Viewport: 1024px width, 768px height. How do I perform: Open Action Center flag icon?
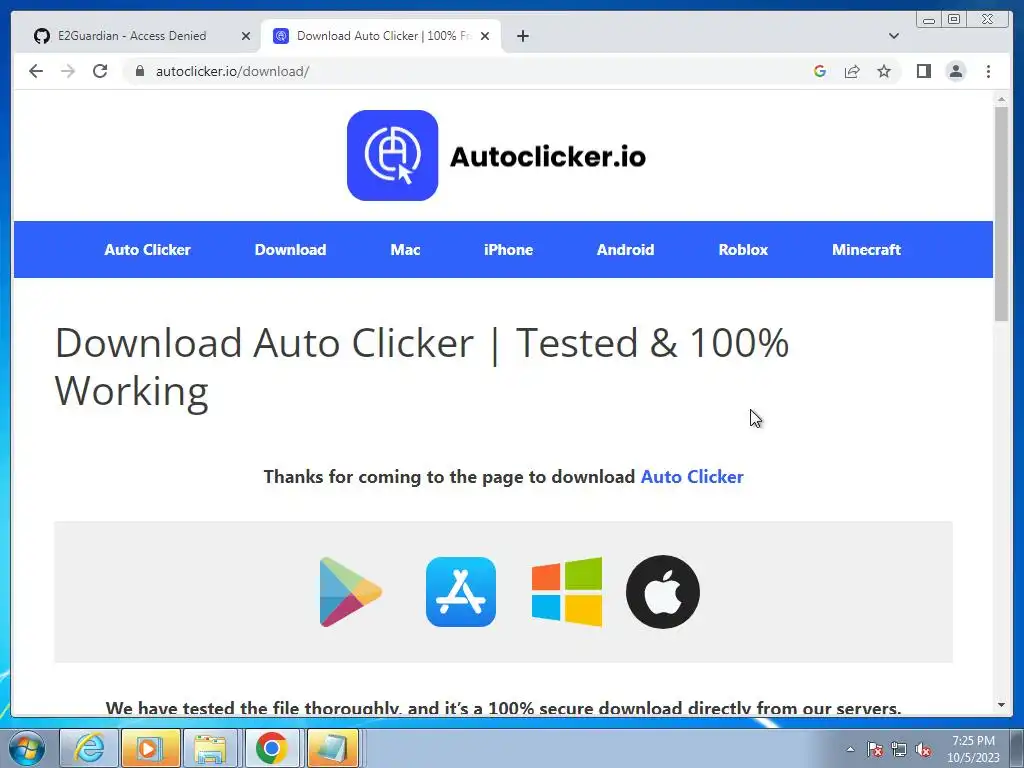(875, 749)
